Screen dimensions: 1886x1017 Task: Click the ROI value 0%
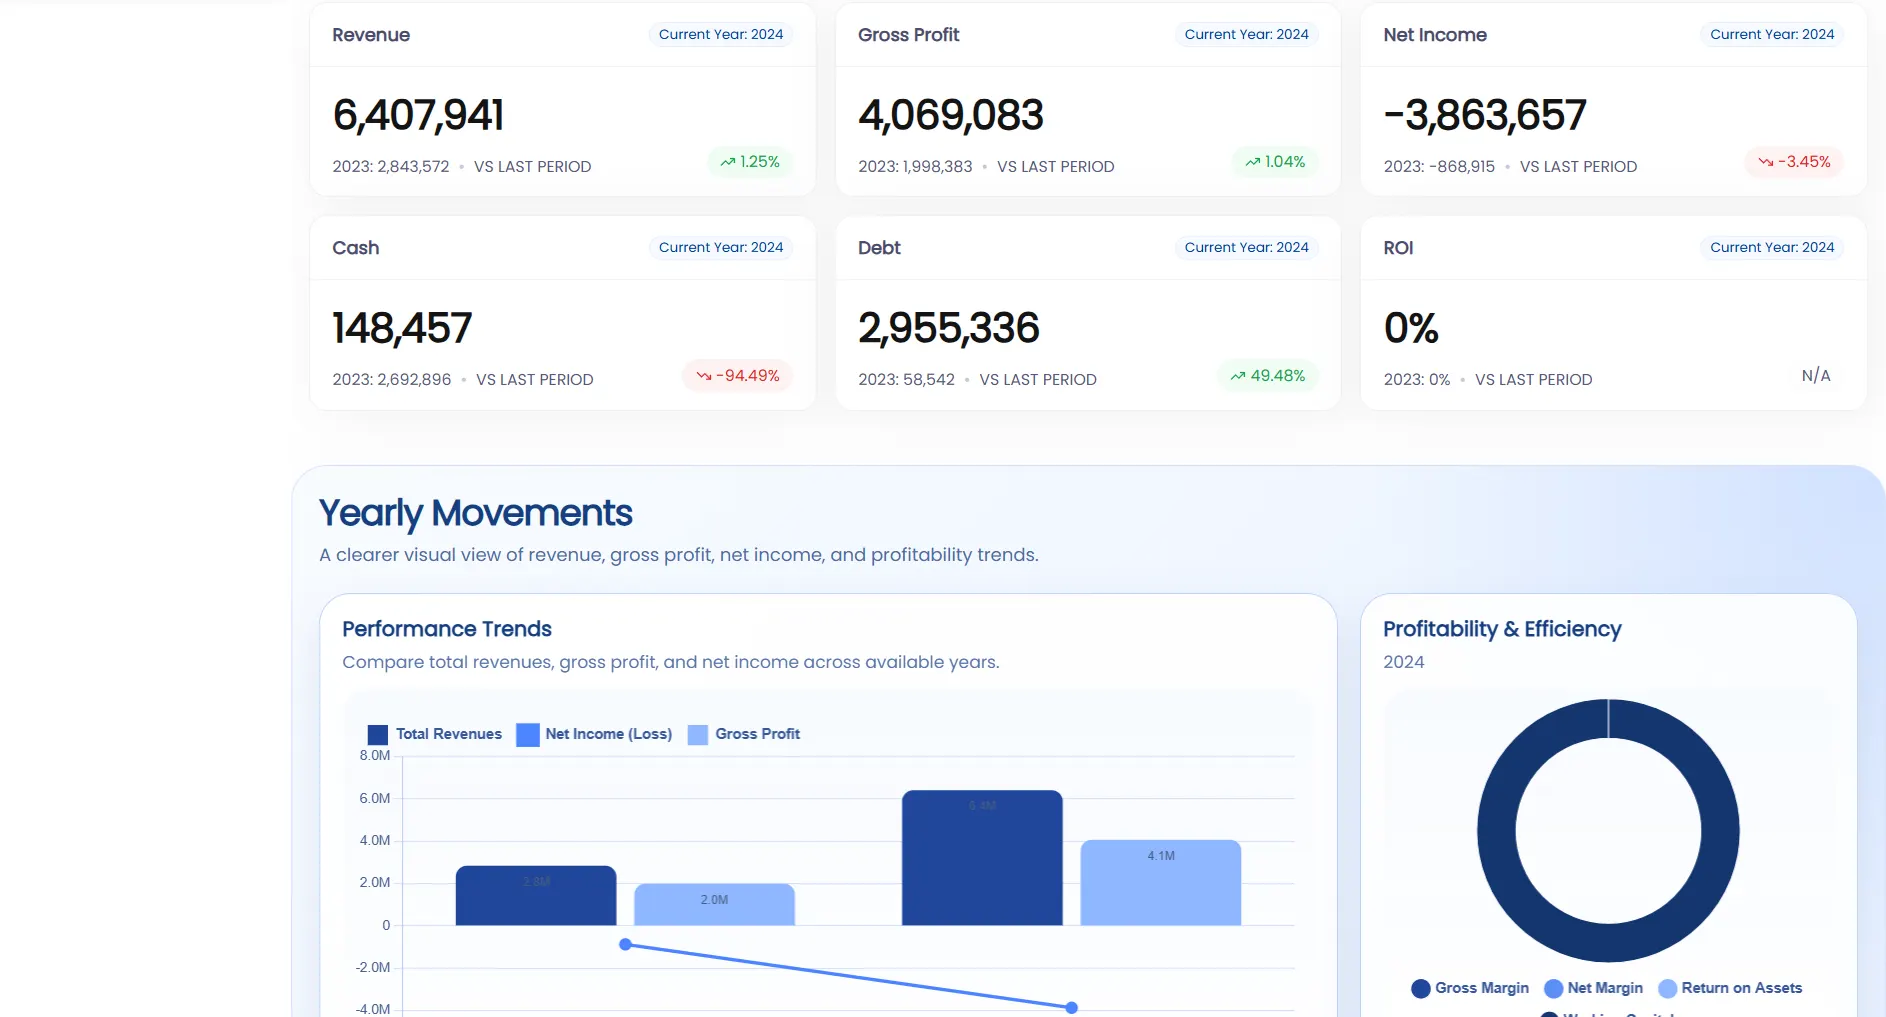tap(1411, 328)
